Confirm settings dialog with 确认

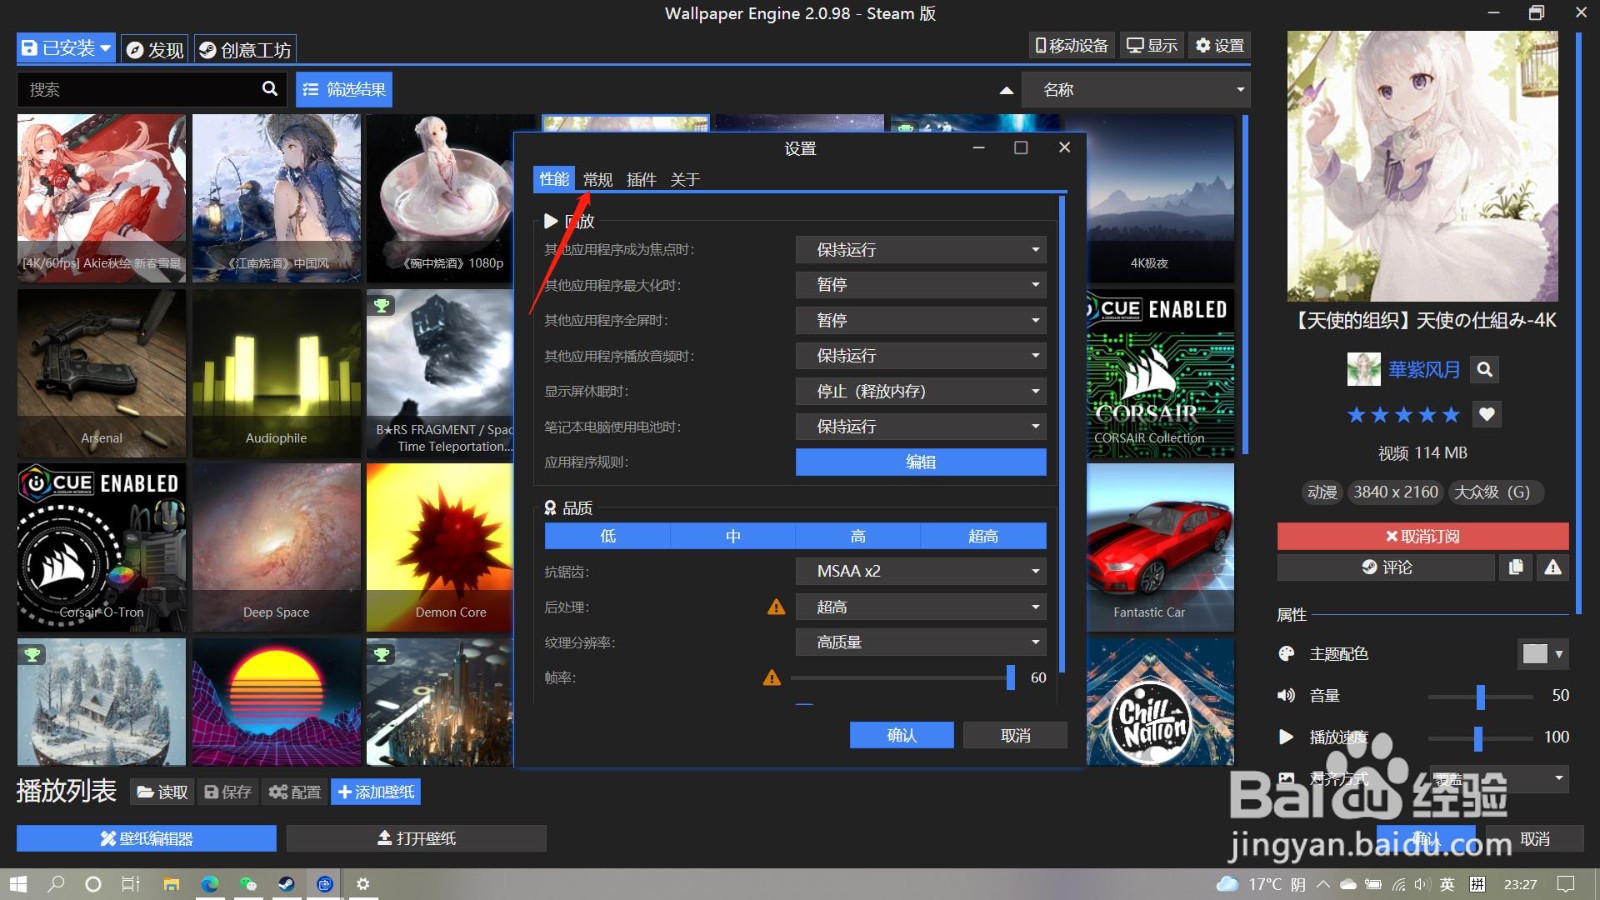(x=902, y=735)
